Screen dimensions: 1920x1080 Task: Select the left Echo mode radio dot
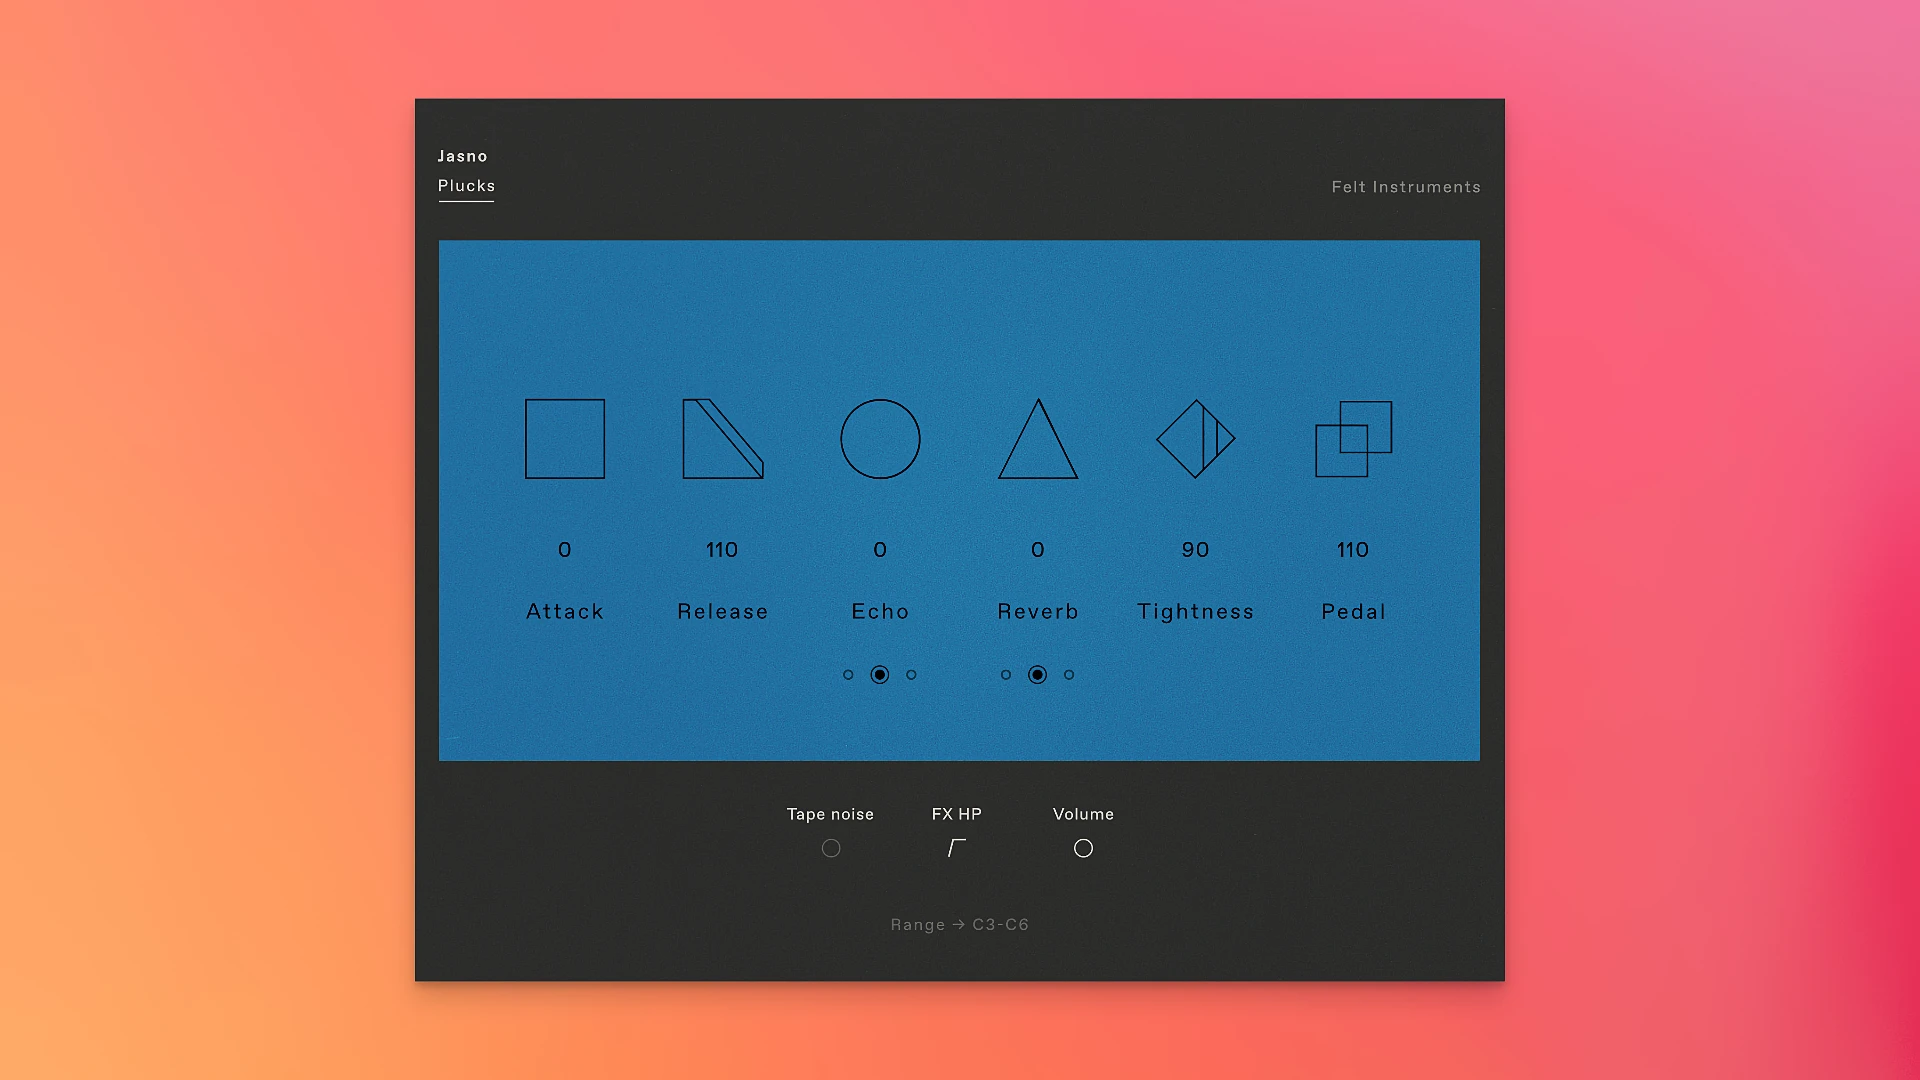(x=848, y=675)
